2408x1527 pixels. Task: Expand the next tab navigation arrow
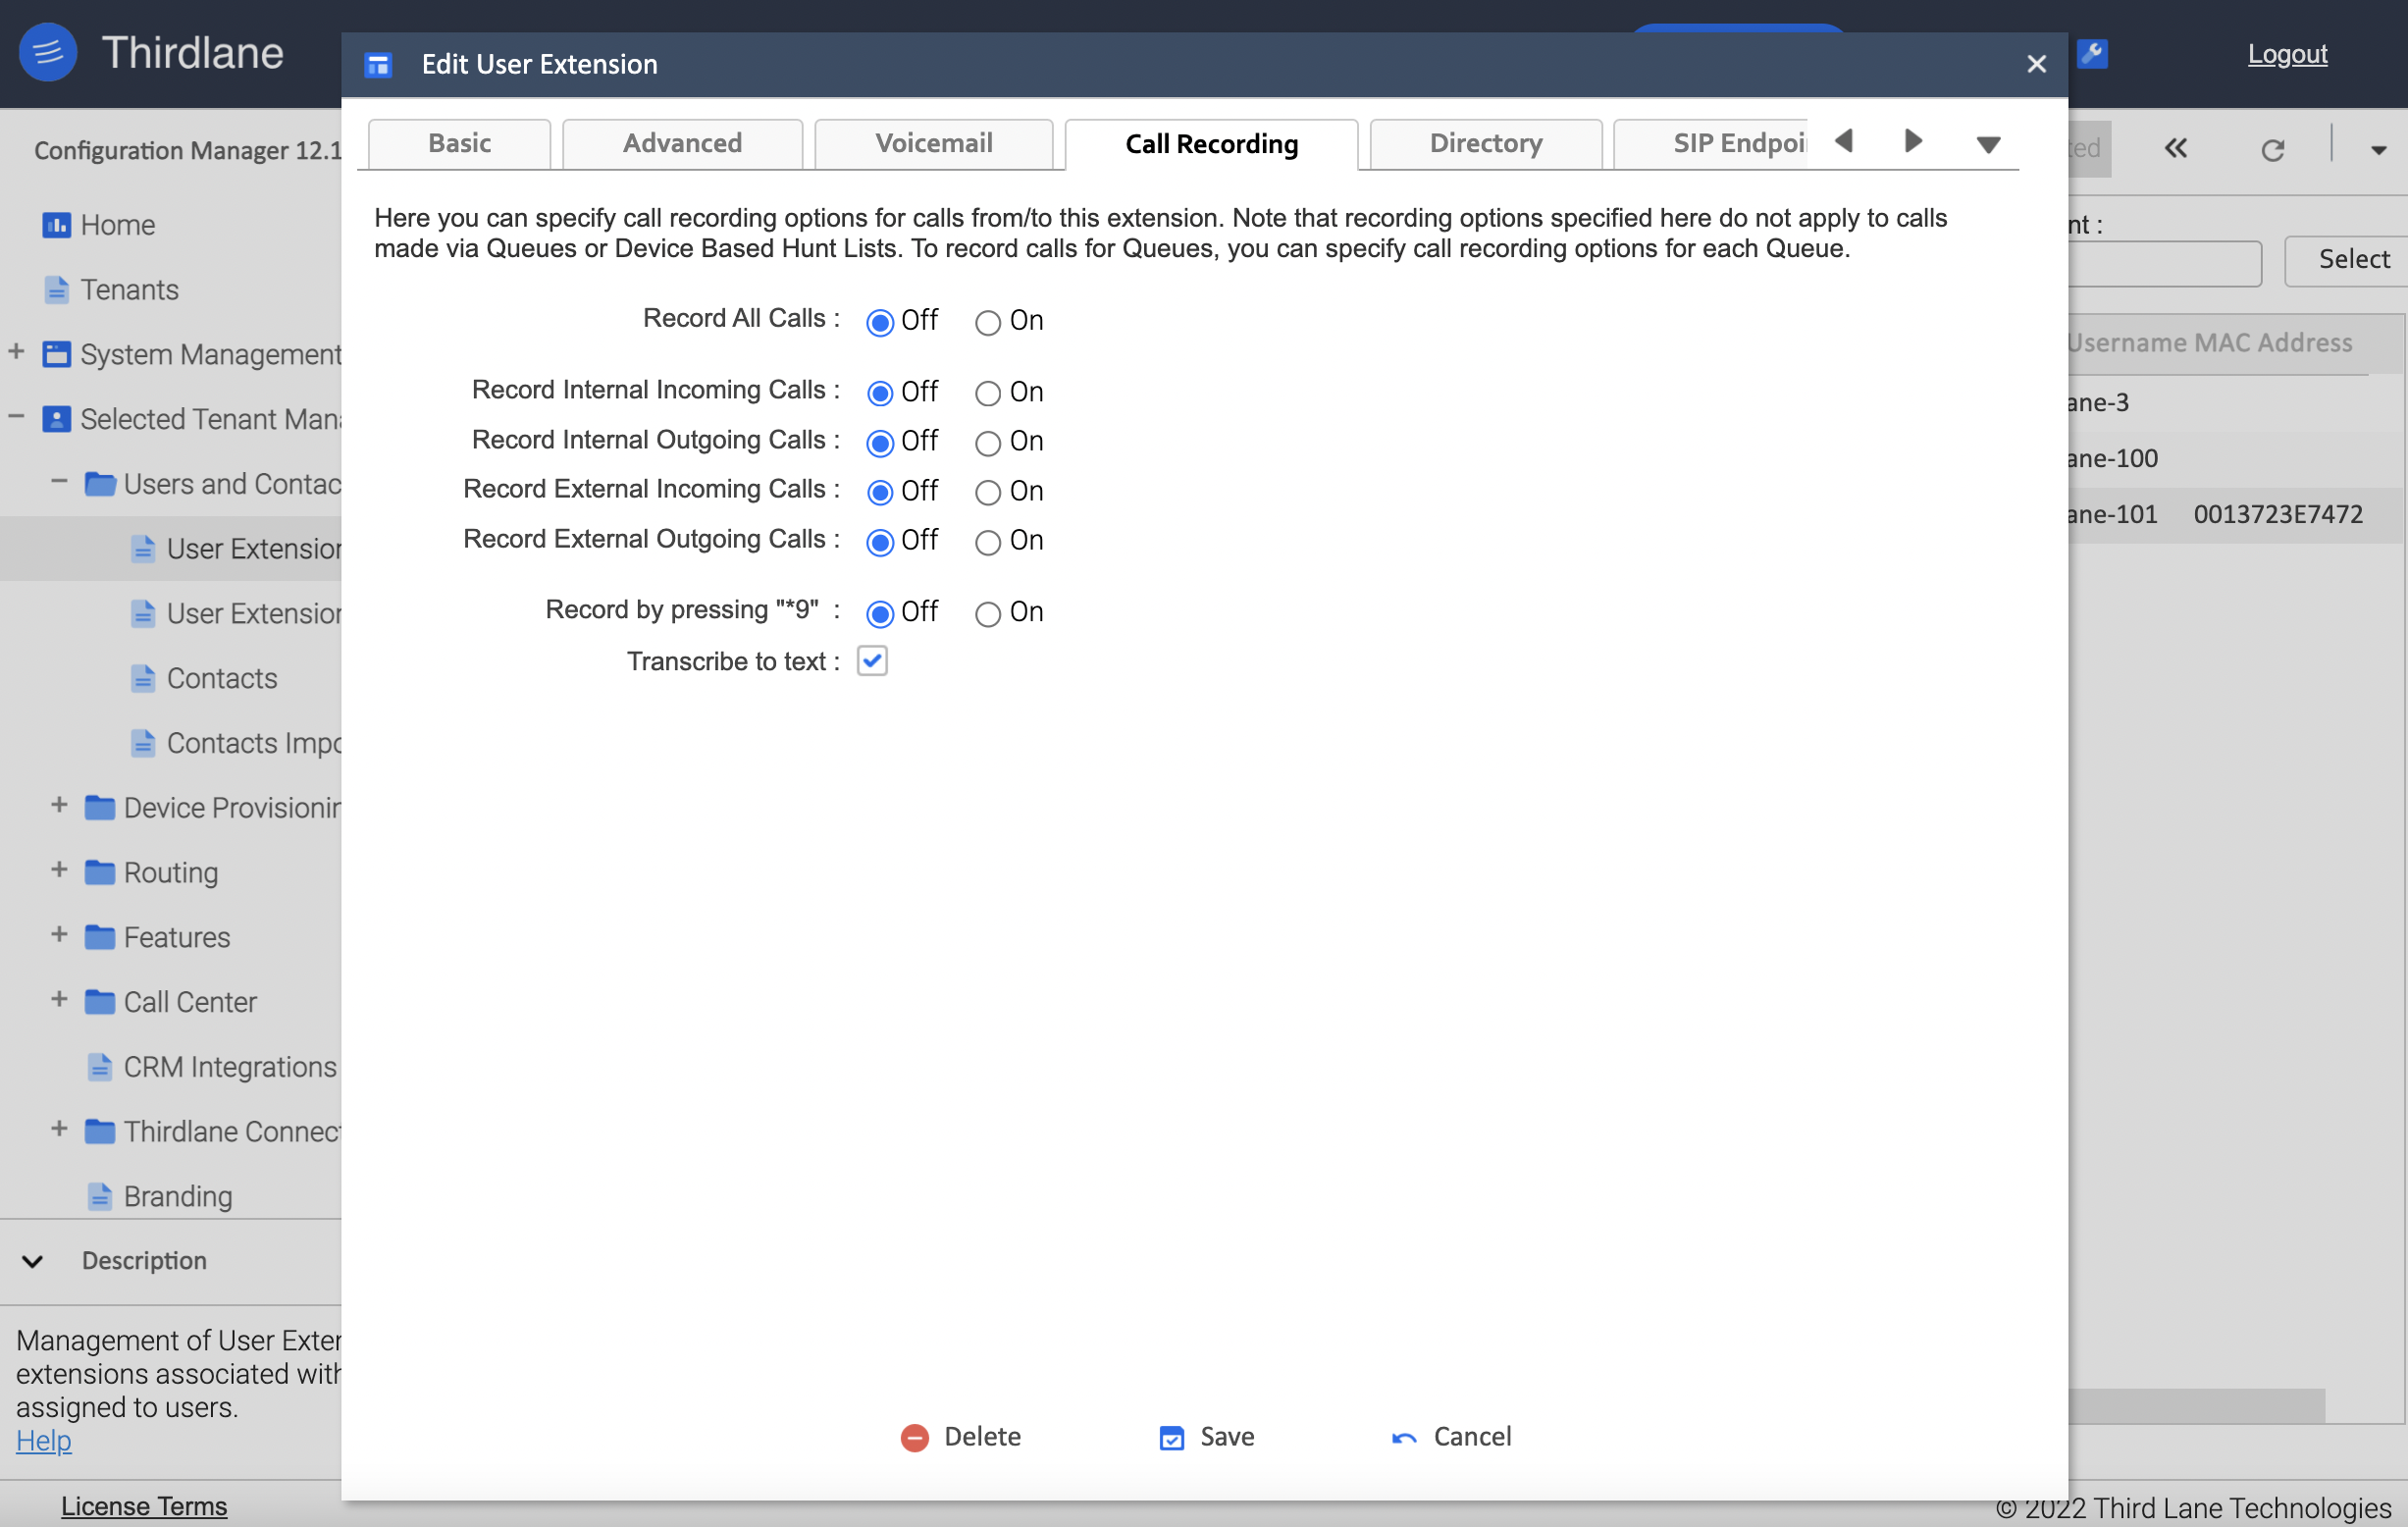pyautogui.click(x=1911, y=140)
